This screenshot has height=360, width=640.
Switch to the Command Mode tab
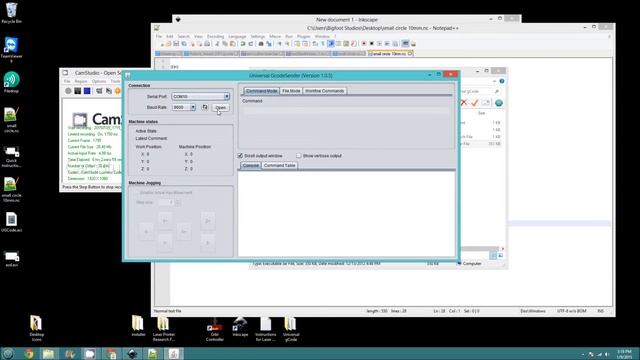tap(262, 91)
